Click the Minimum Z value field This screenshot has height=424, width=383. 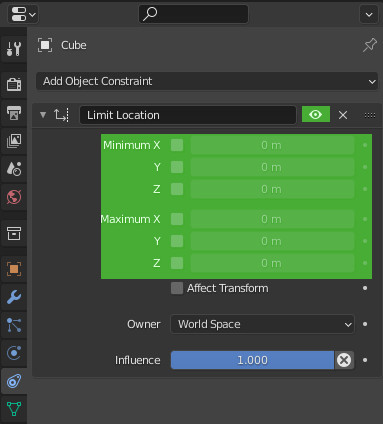coord(272,189)
